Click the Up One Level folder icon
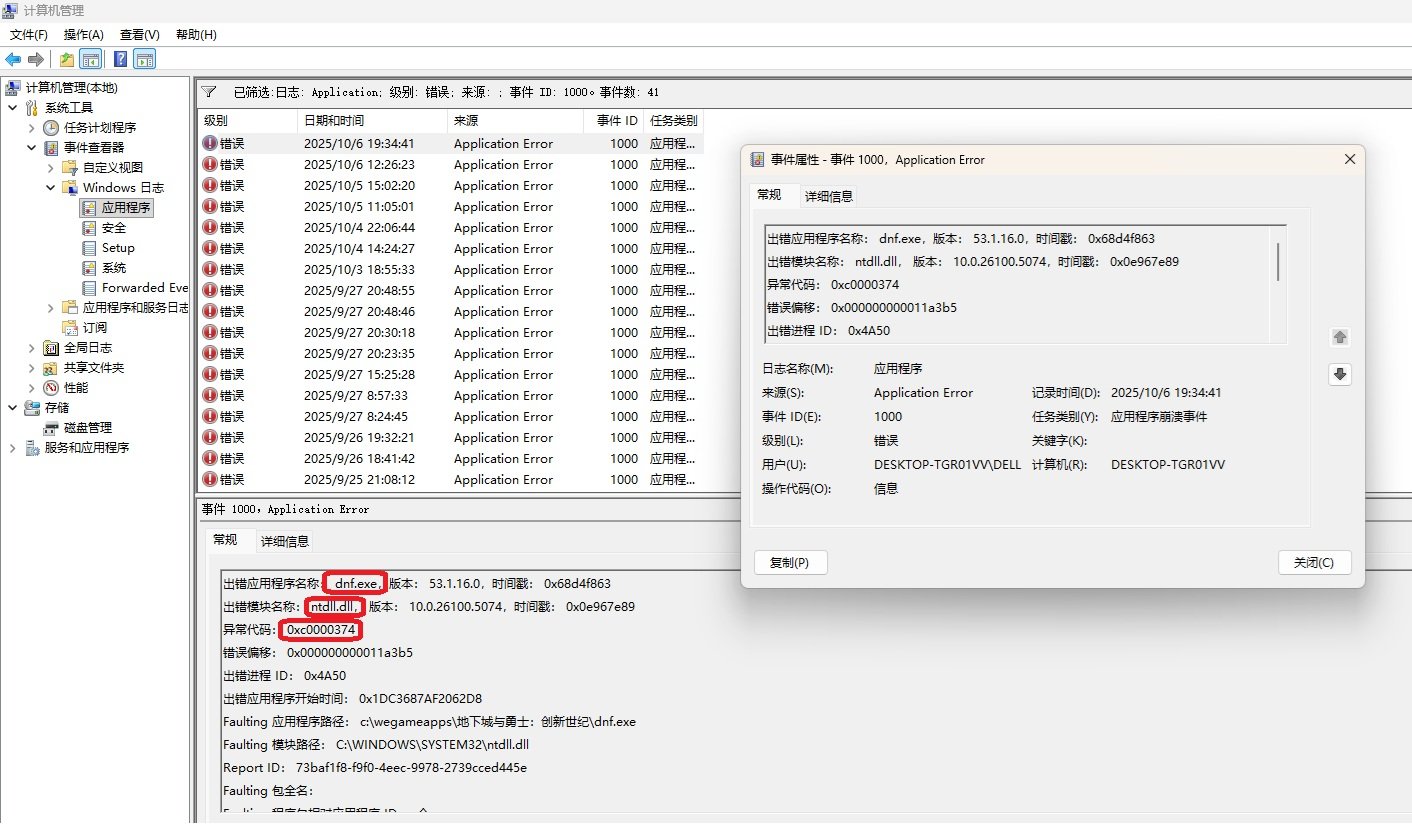 click(66, 60)
